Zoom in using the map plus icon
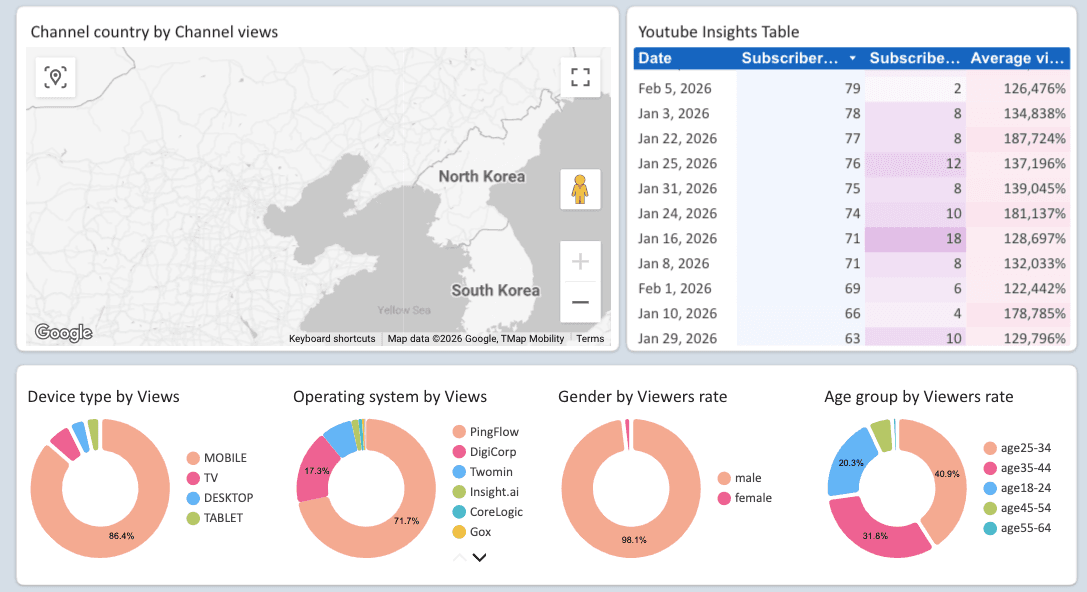 (580, 260)
